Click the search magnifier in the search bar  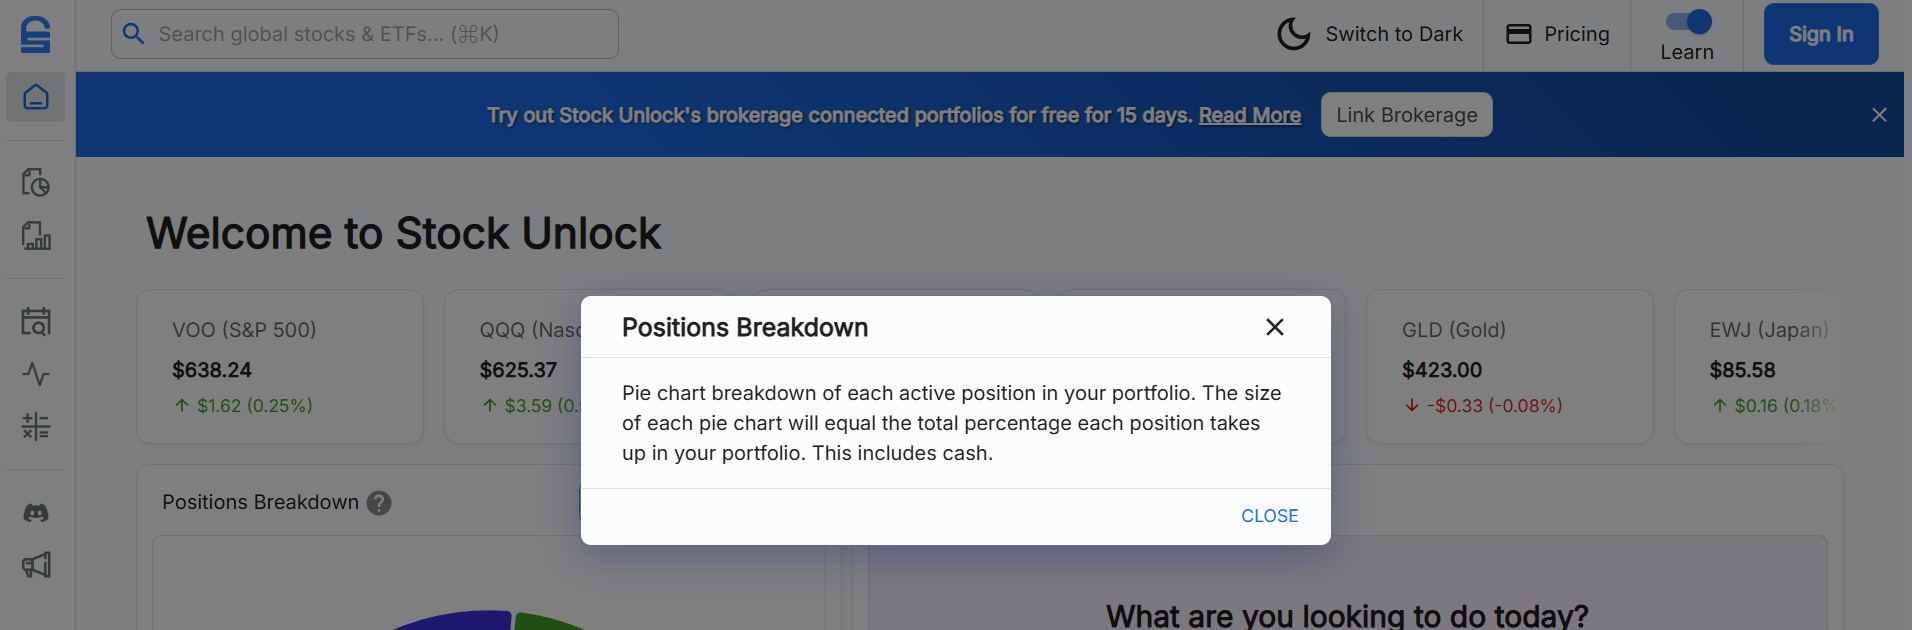134,33
